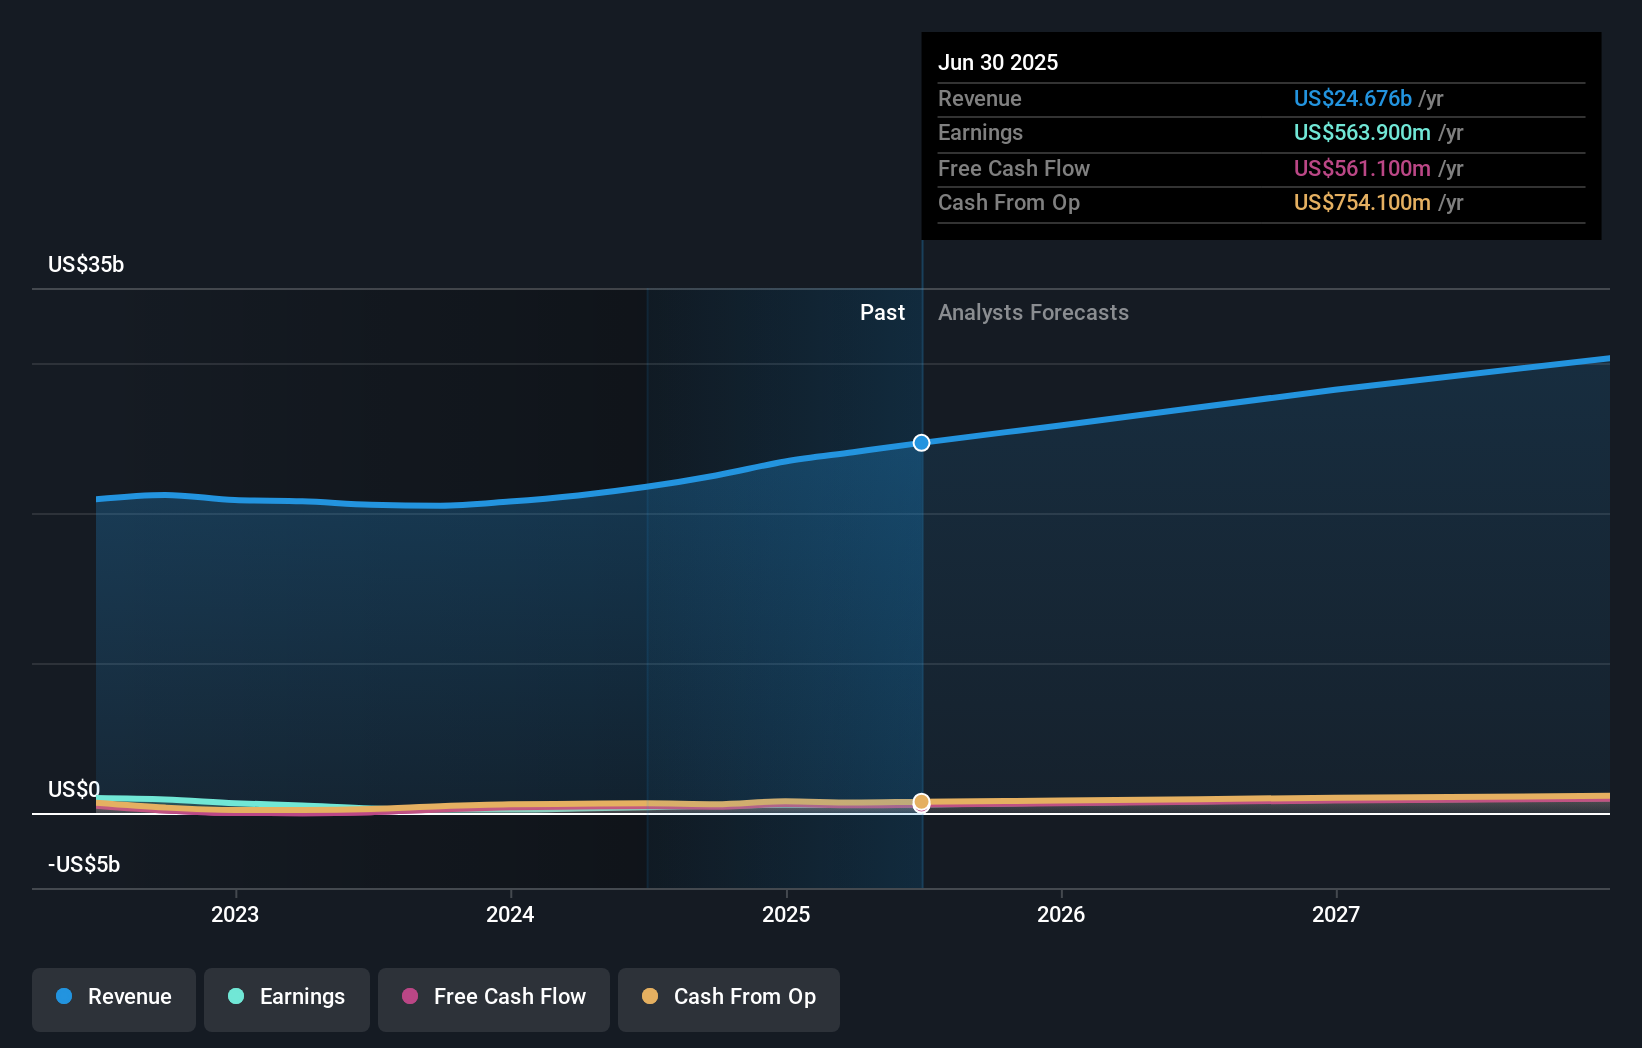The image size is (1642, 1048).
Task: Click the blue Revenue marker on the chart line
Action: pos(921,443)
